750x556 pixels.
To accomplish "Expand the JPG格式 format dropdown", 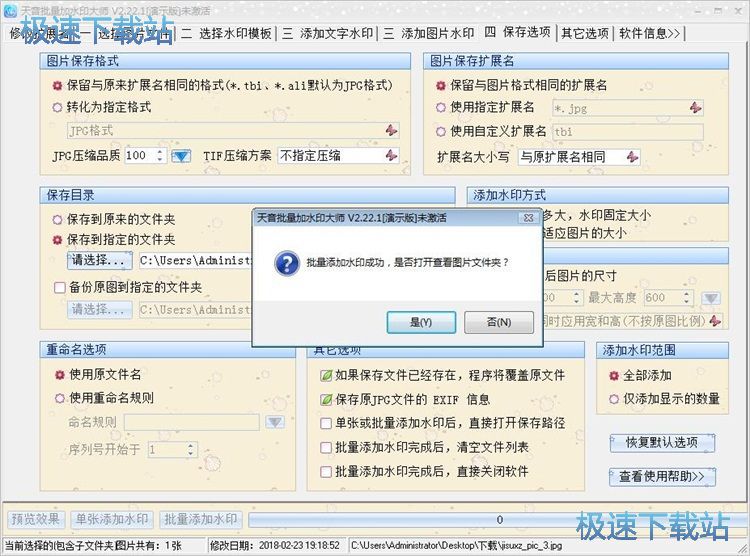I will point(392,130).
